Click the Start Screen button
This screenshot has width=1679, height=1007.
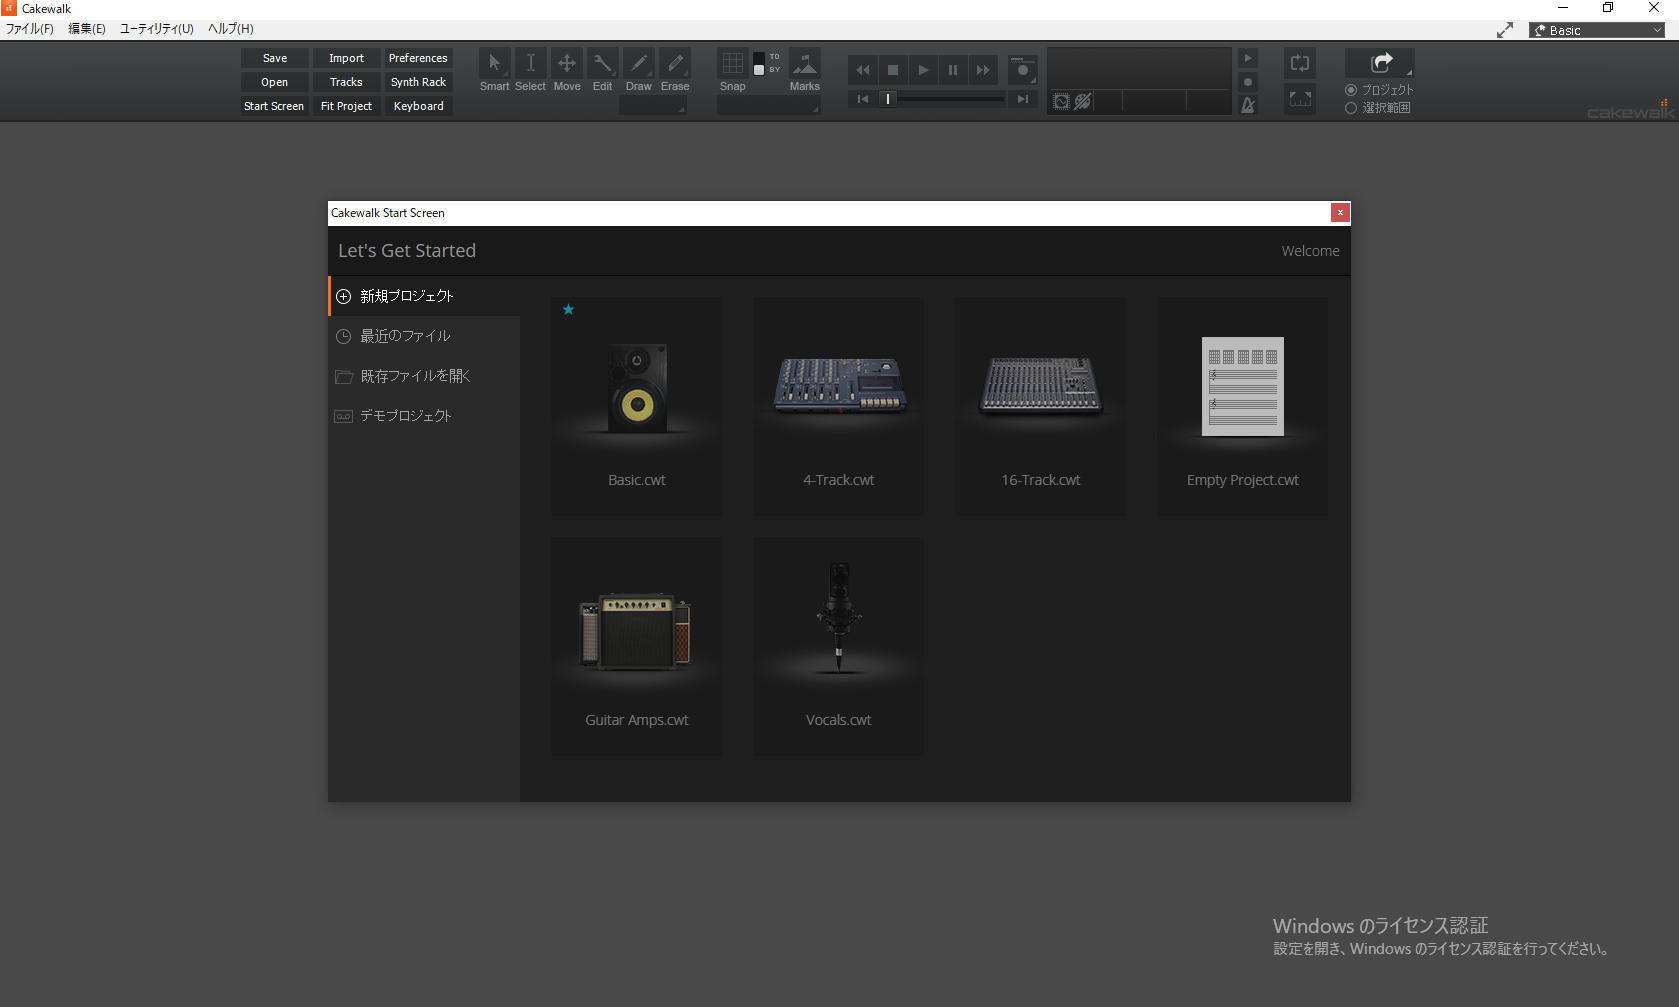(x=275, y=106)
